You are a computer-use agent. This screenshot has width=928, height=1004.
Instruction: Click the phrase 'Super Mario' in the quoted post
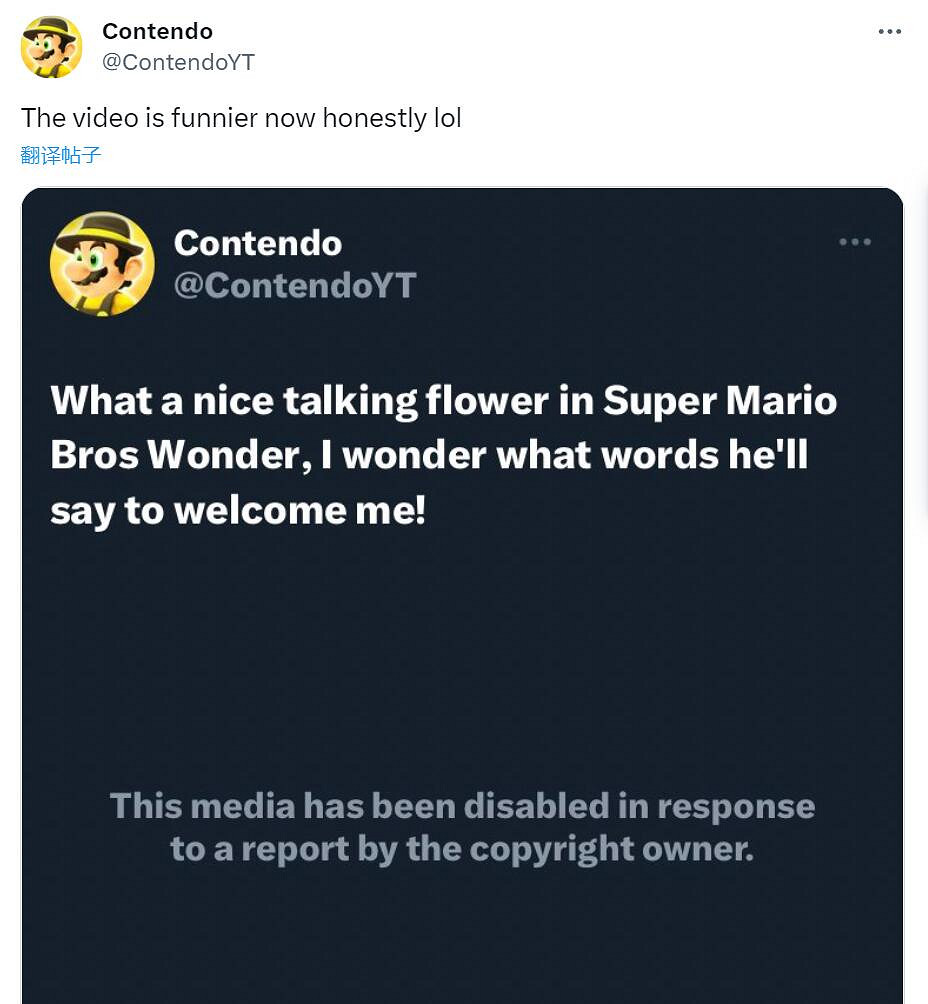pyautogui.click(x=721, y=401)
